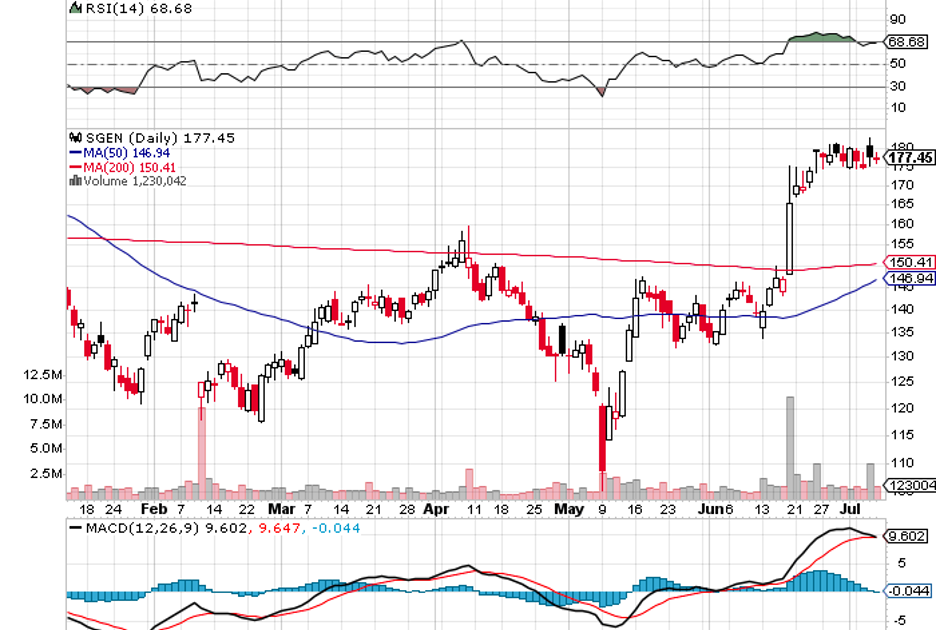
Task: Click the 150.41 MA(200) tag on right axis
Action: tap(910, 262)
